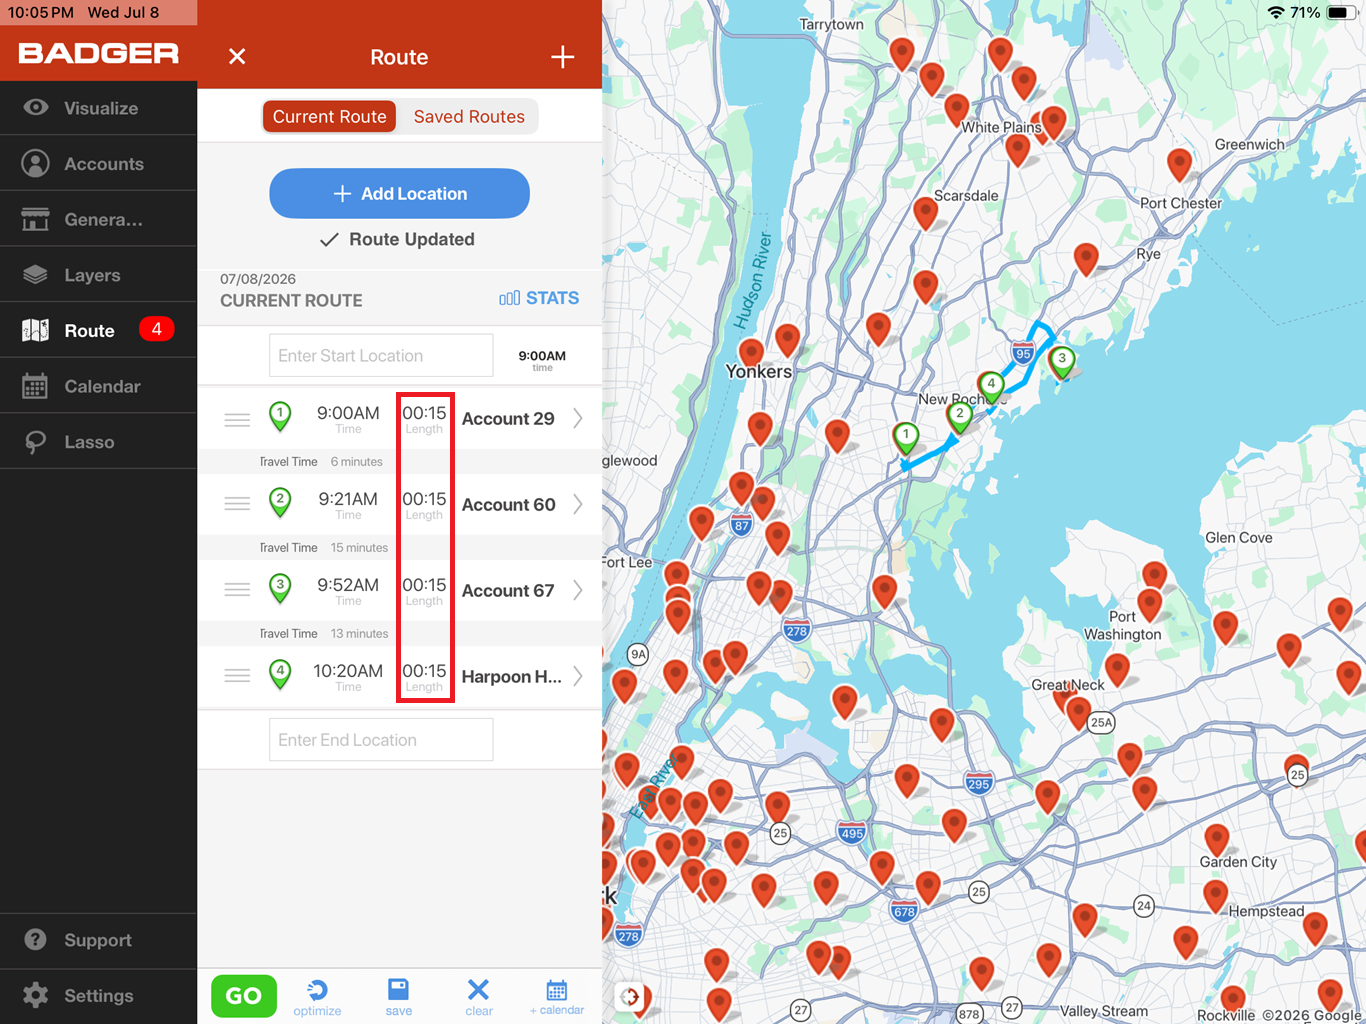The image size is (1366, 1024).
Task: Change the 00:15 length for Account 67
Action: click(424, 590)
